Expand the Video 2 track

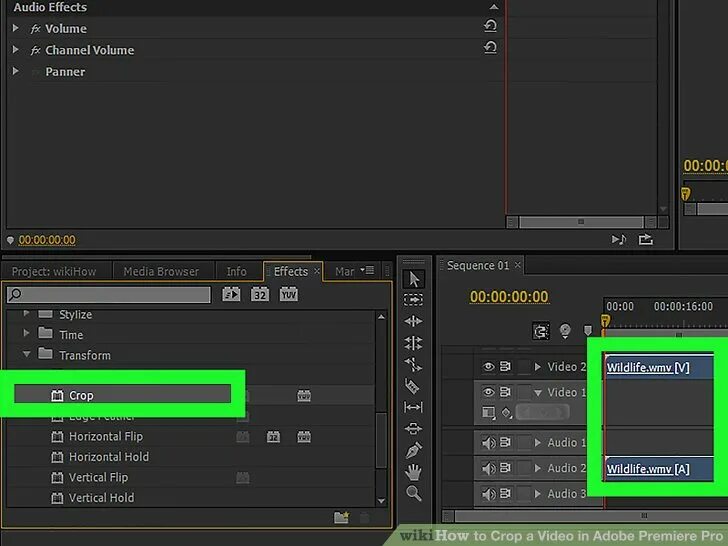click(x=538, y=367)
